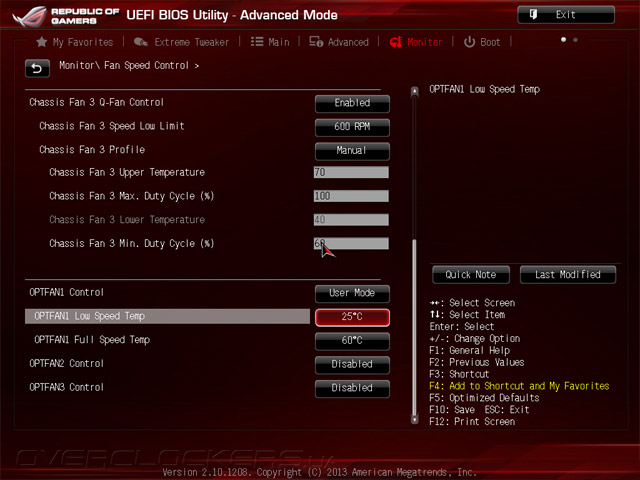Open OPTFAN3 Control Disabled dropdown

coord(352,388)
